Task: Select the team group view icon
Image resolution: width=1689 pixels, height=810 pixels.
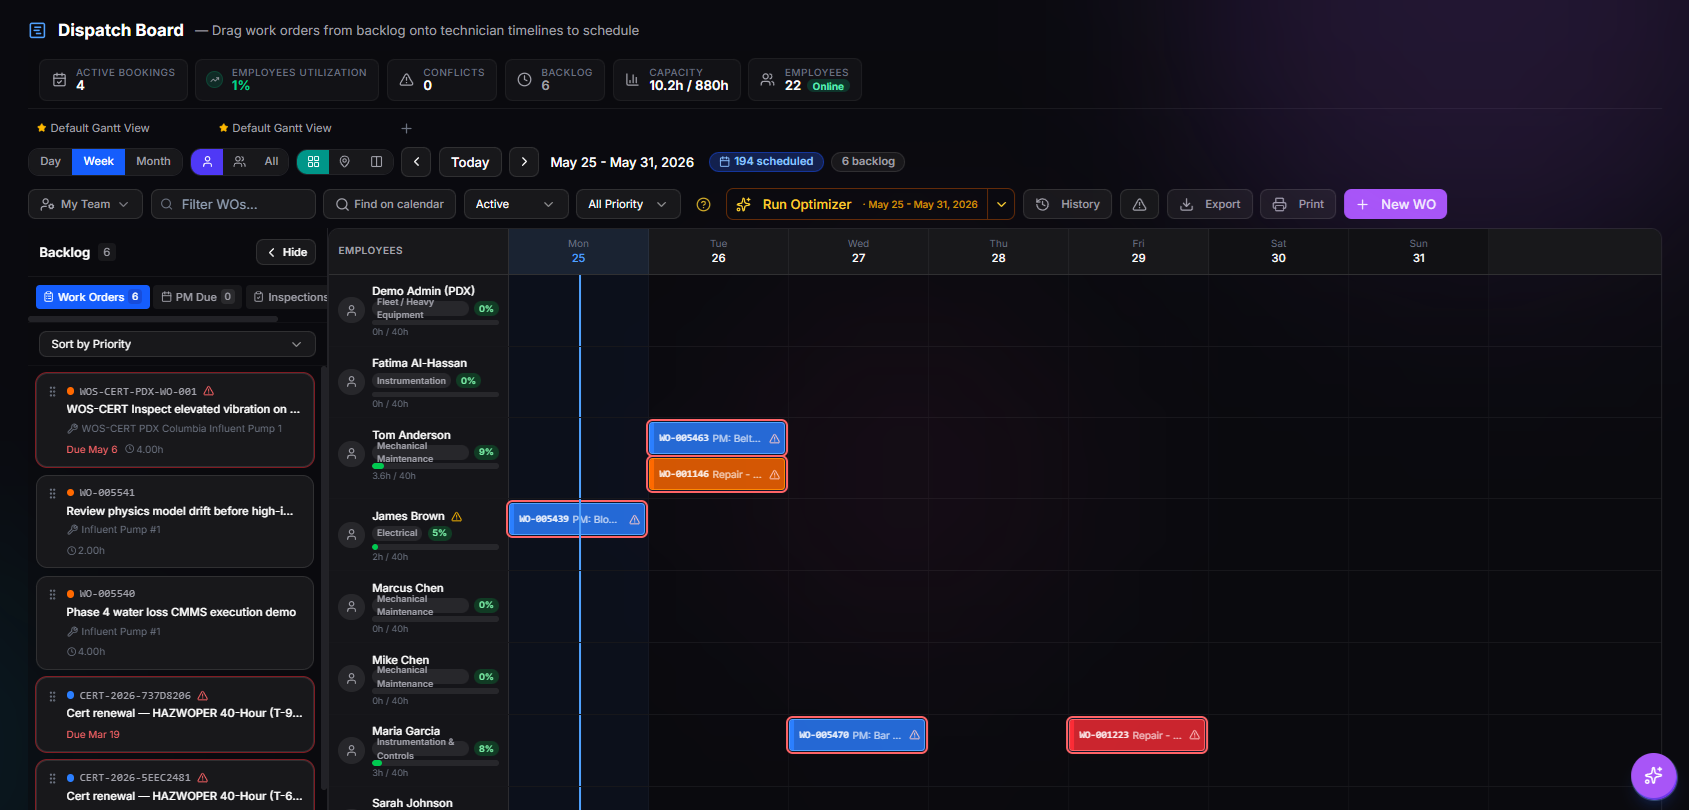Action: [x=240, y=161]
